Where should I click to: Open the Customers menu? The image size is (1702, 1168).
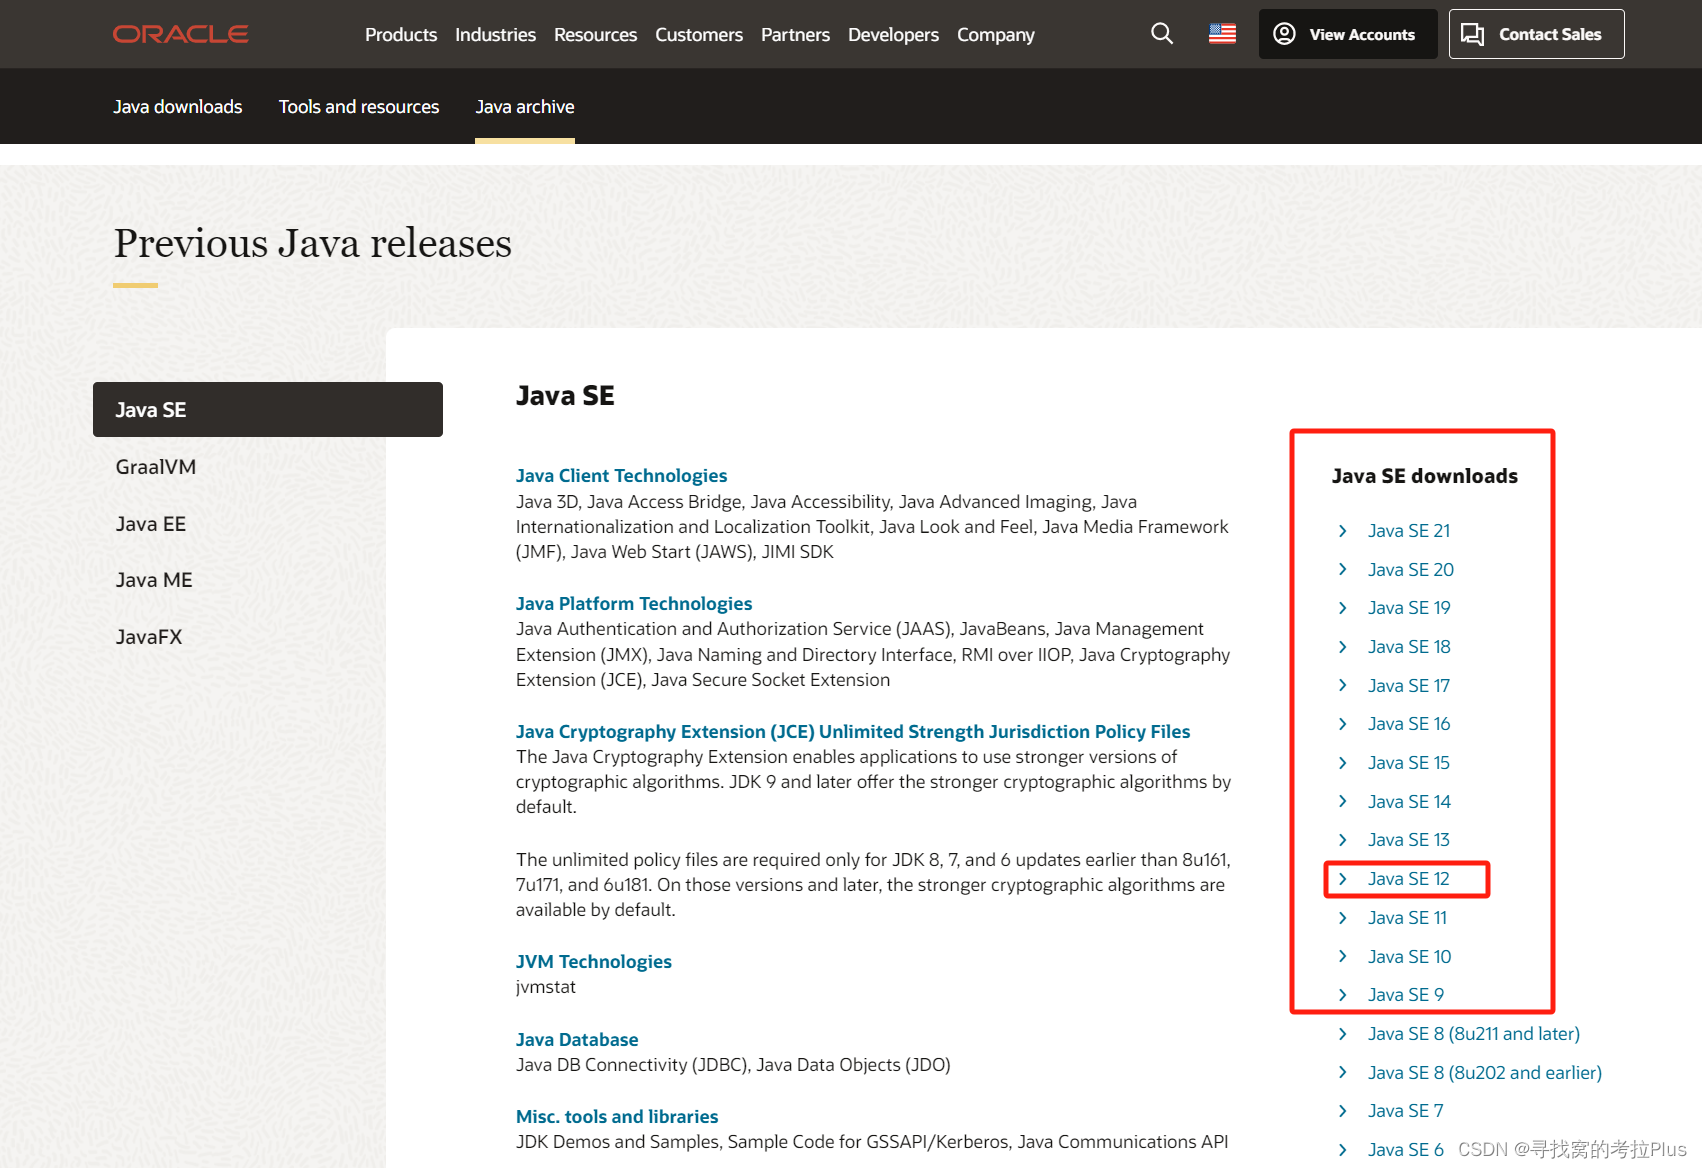[x=699, y=34]
